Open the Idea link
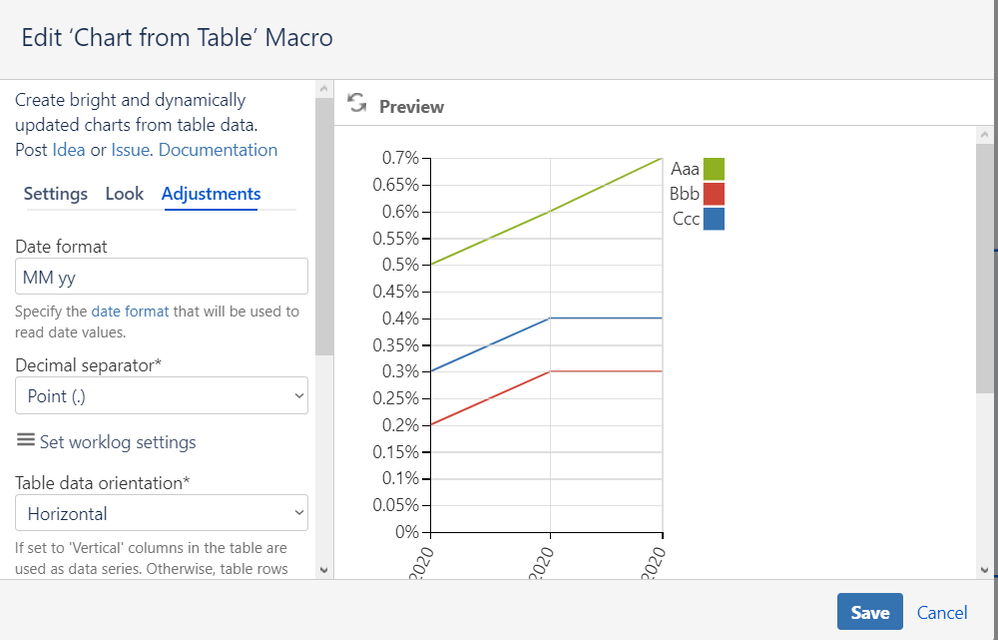 (x=69, y=150)
